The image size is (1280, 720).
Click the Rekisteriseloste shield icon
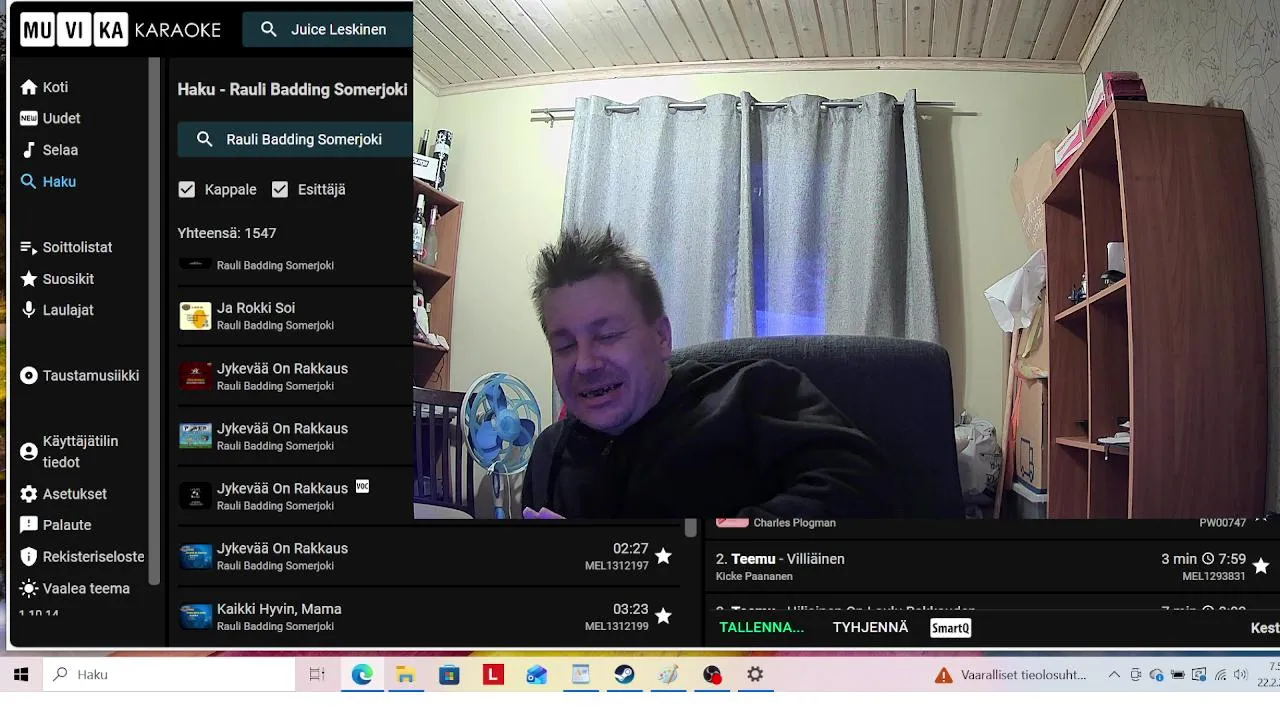pyautogui.click(x=29, y=557)
